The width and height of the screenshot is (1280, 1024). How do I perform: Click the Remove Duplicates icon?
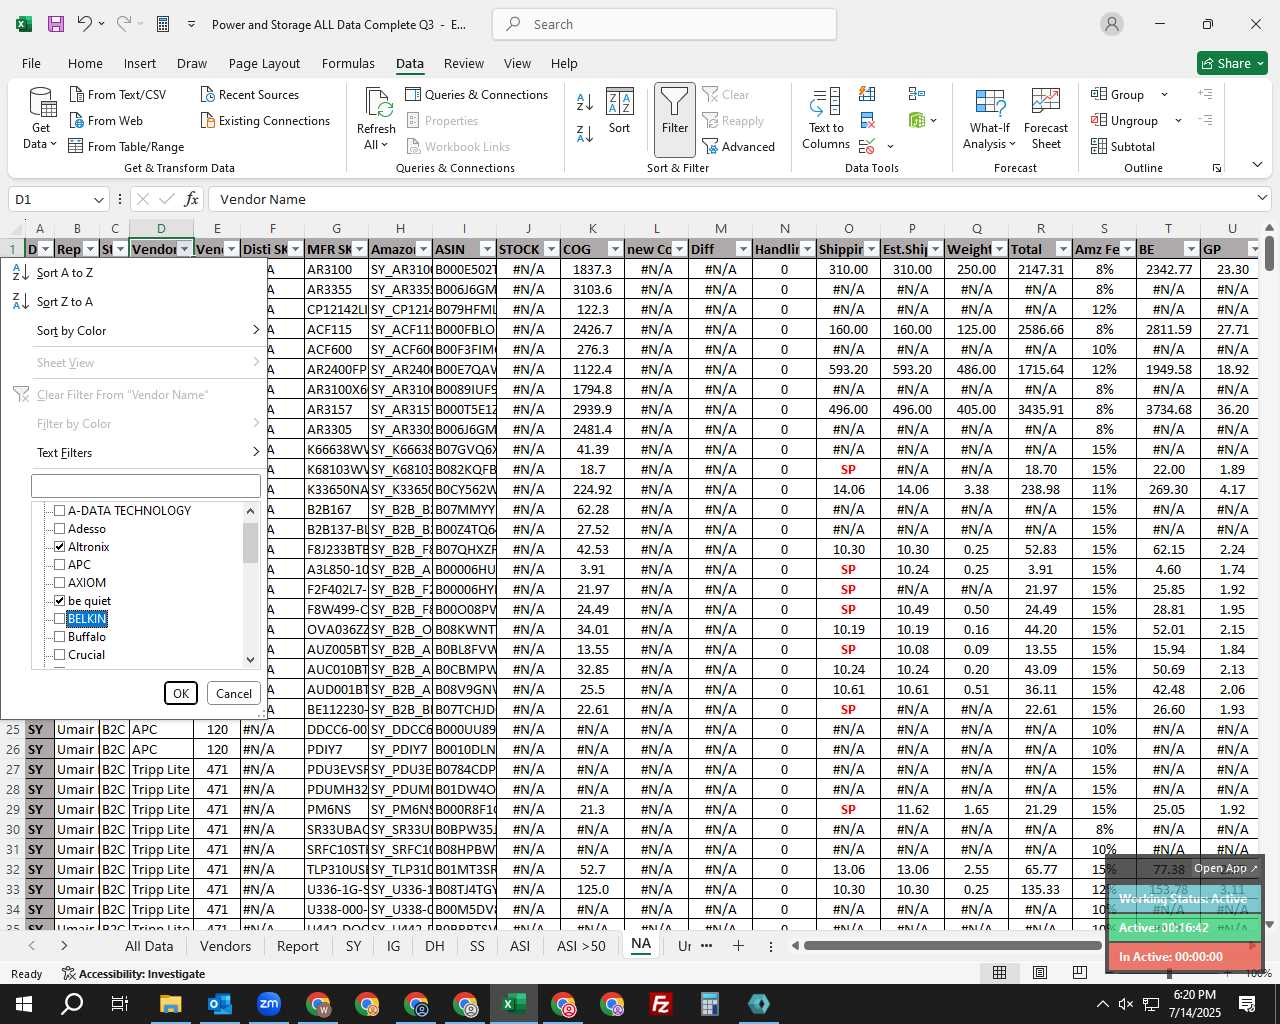point(867,120)
